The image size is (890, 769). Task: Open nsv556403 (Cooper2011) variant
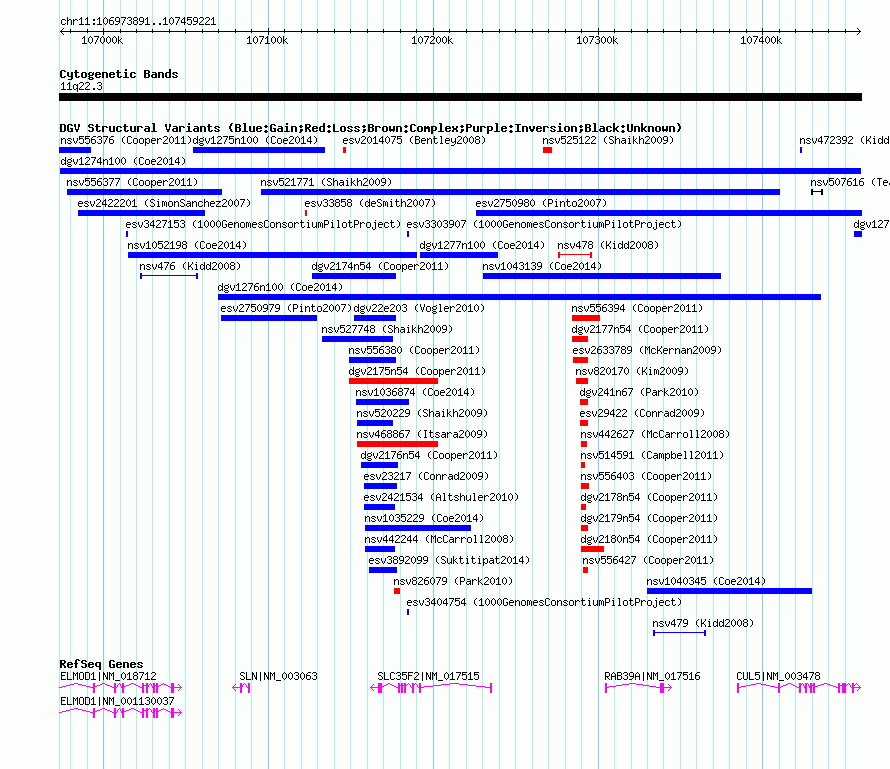click(x=646, y=476)
